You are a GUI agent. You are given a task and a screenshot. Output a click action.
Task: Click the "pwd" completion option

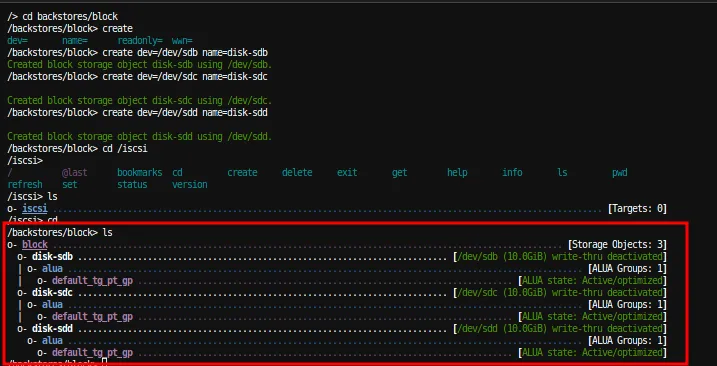(x=620, y=172)
